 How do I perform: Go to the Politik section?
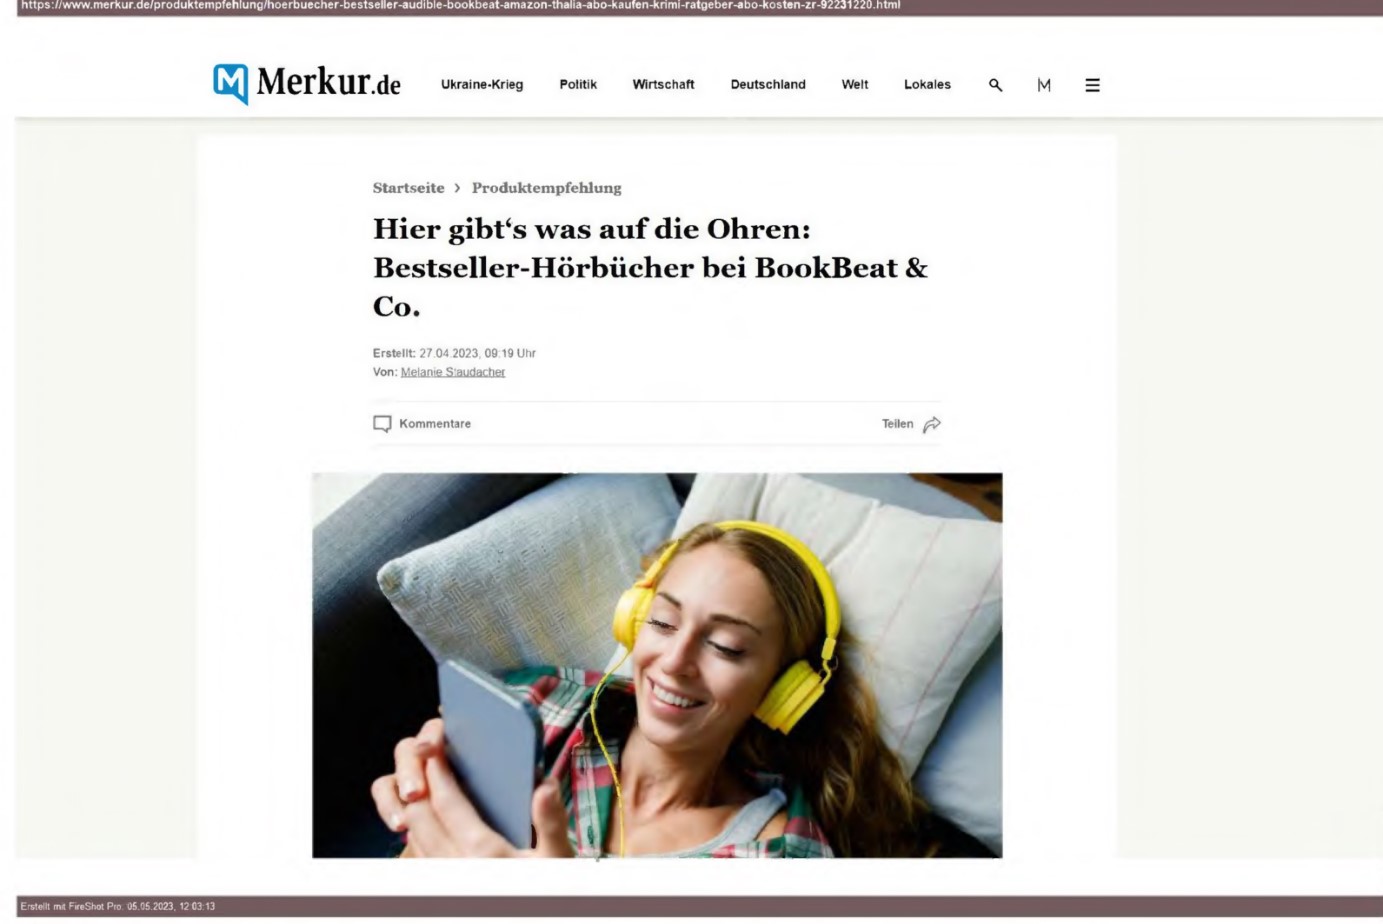click(x=578, y=85)
